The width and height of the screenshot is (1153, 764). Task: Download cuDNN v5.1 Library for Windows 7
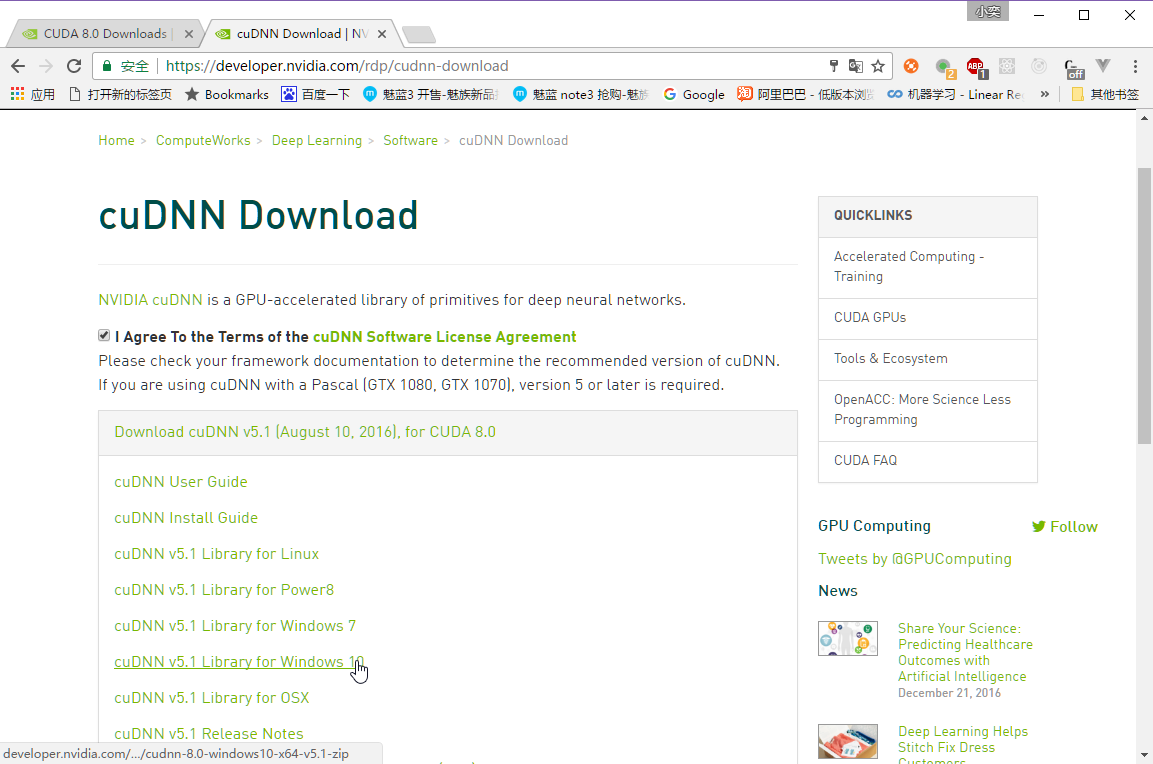(x=235, y=626)
